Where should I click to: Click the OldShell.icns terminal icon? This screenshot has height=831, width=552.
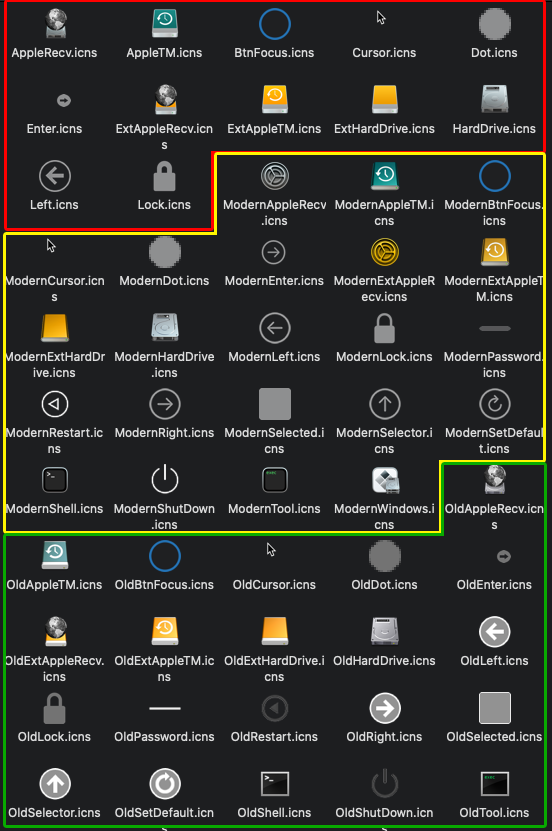274,784
